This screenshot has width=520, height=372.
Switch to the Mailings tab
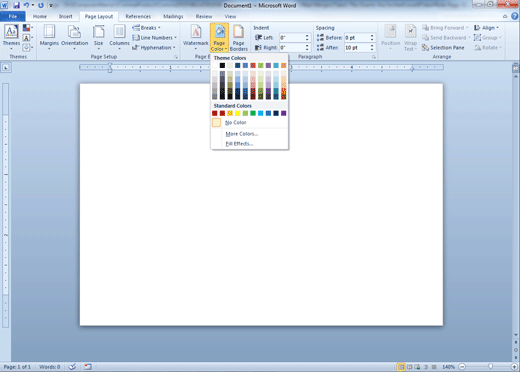173,16
